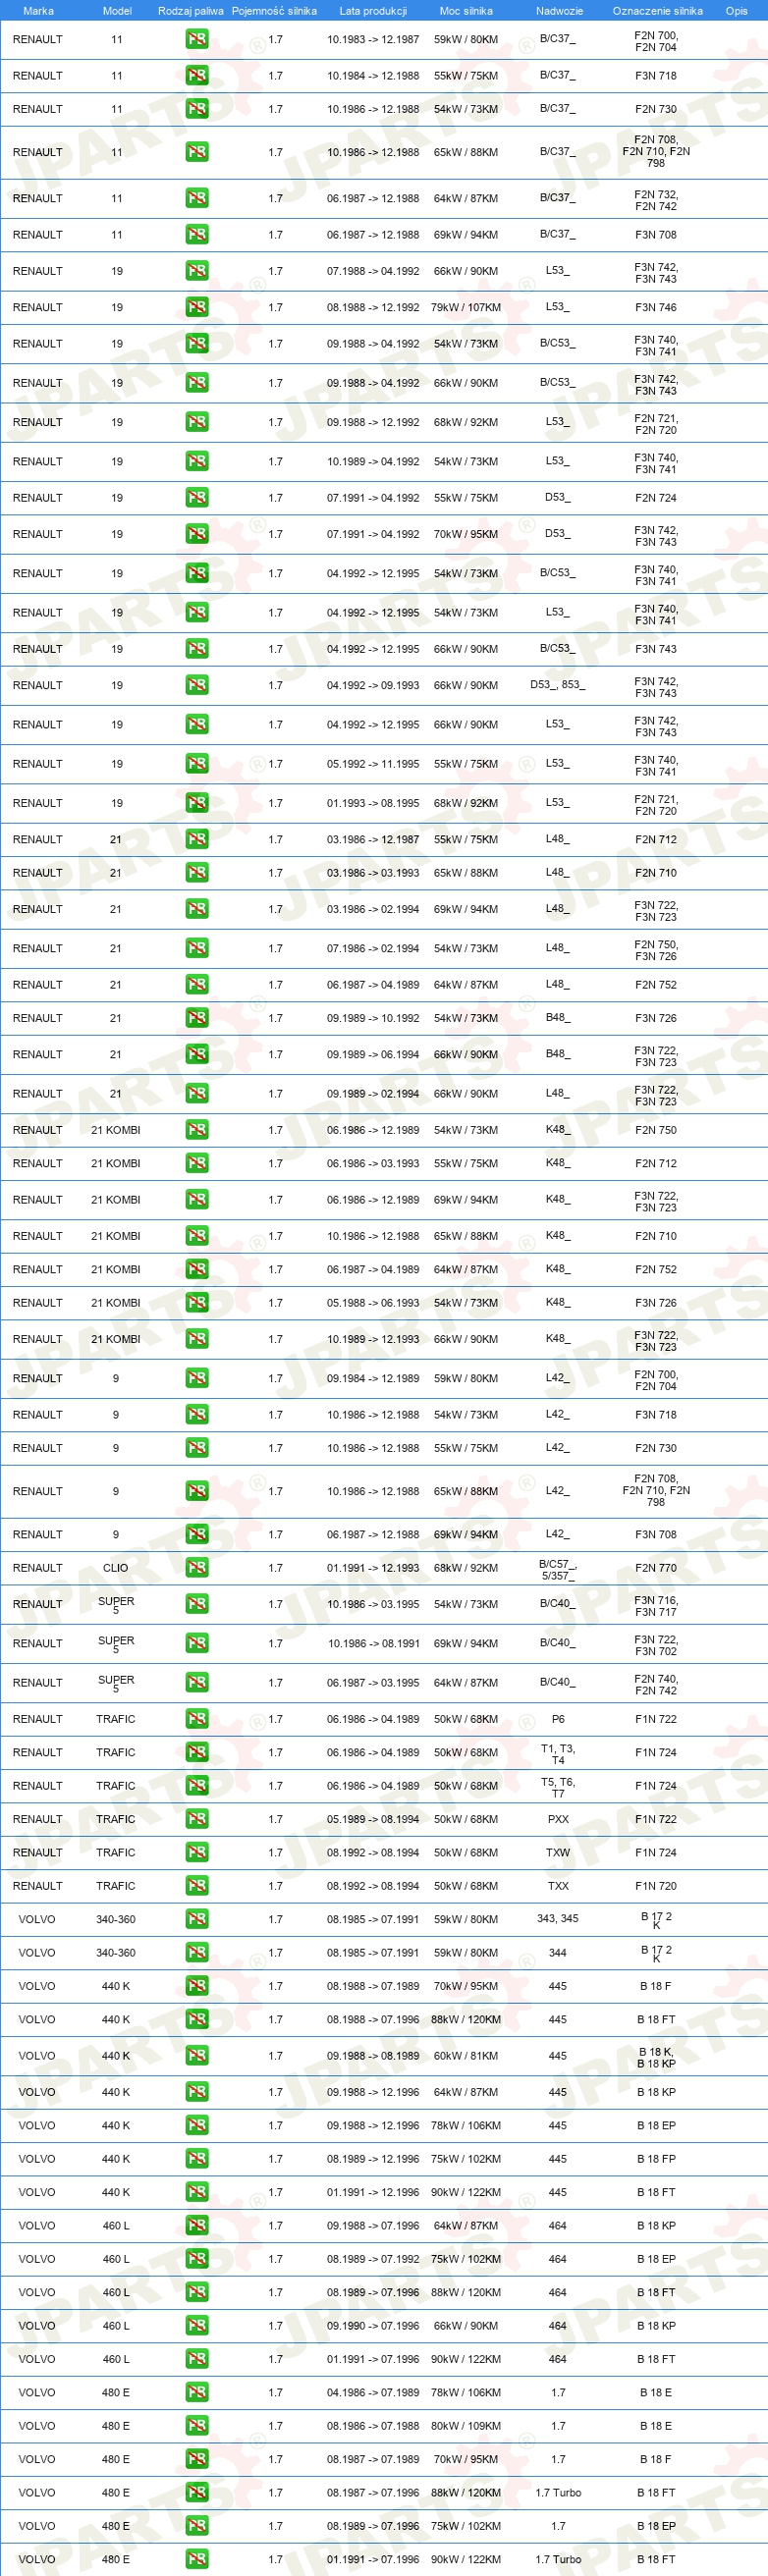Viewport: 768px width, 2576px height.
Task: Click fuel icon in Volvo 440 K B 18 FP row
Action: (197, 2158)
